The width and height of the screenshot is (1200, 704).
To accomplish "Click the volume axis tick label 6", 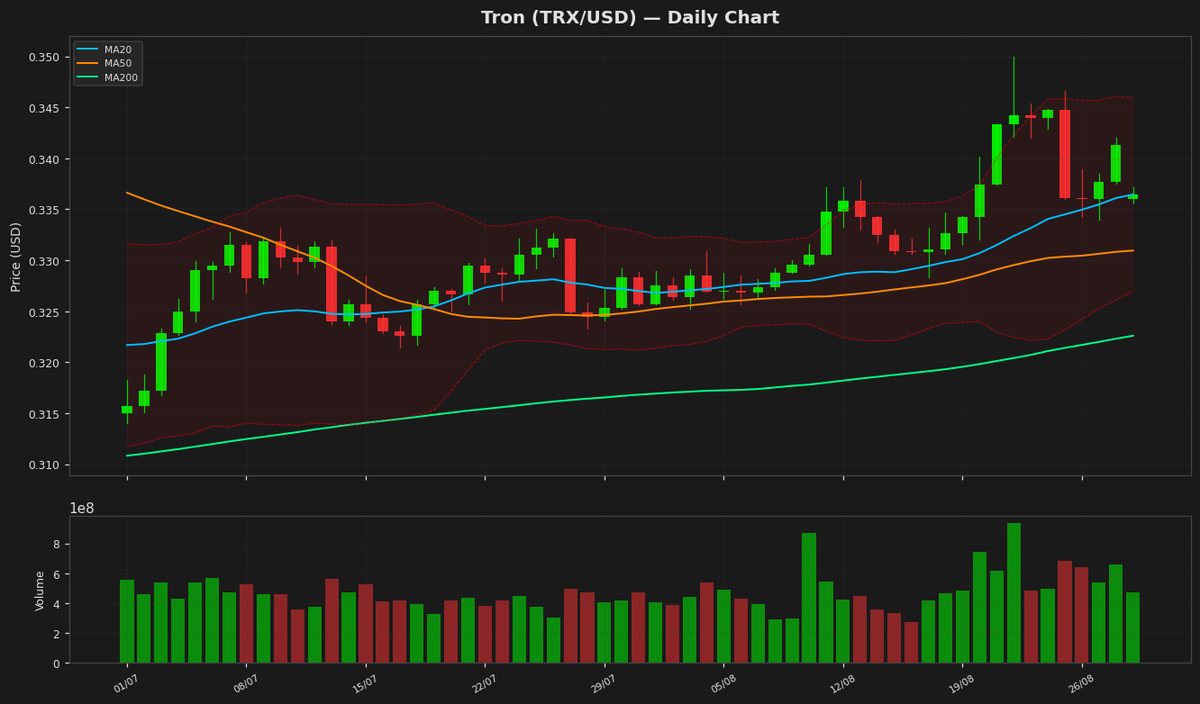I will pyautogui.click(x=56, y=574).
